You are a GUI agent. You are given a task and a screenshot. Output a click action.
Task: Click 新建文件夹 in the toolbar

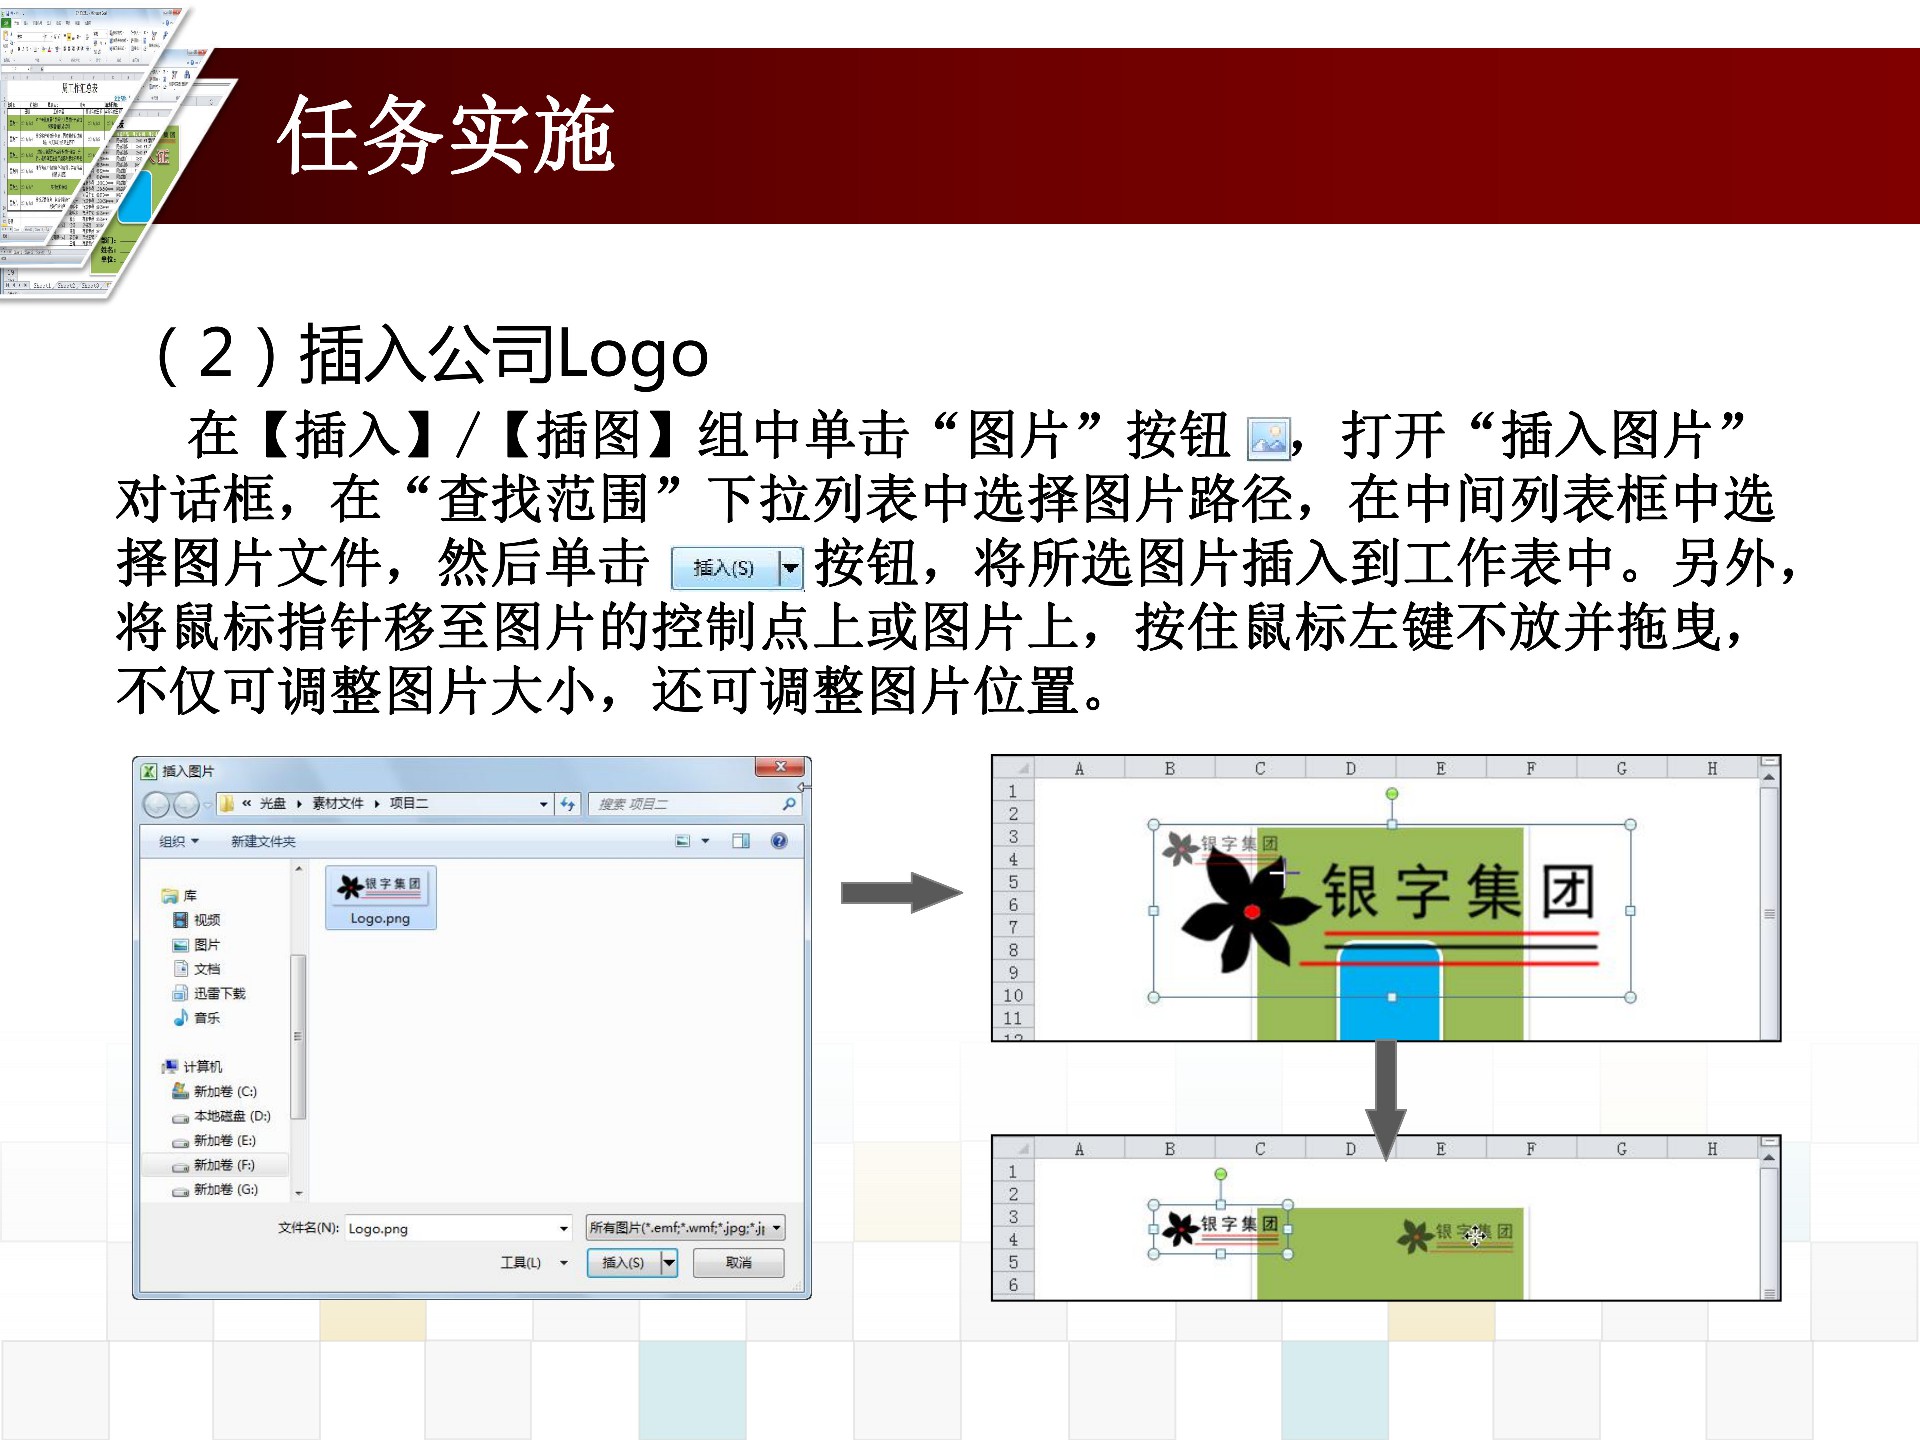pyautogui.click(x=263, y=841)
